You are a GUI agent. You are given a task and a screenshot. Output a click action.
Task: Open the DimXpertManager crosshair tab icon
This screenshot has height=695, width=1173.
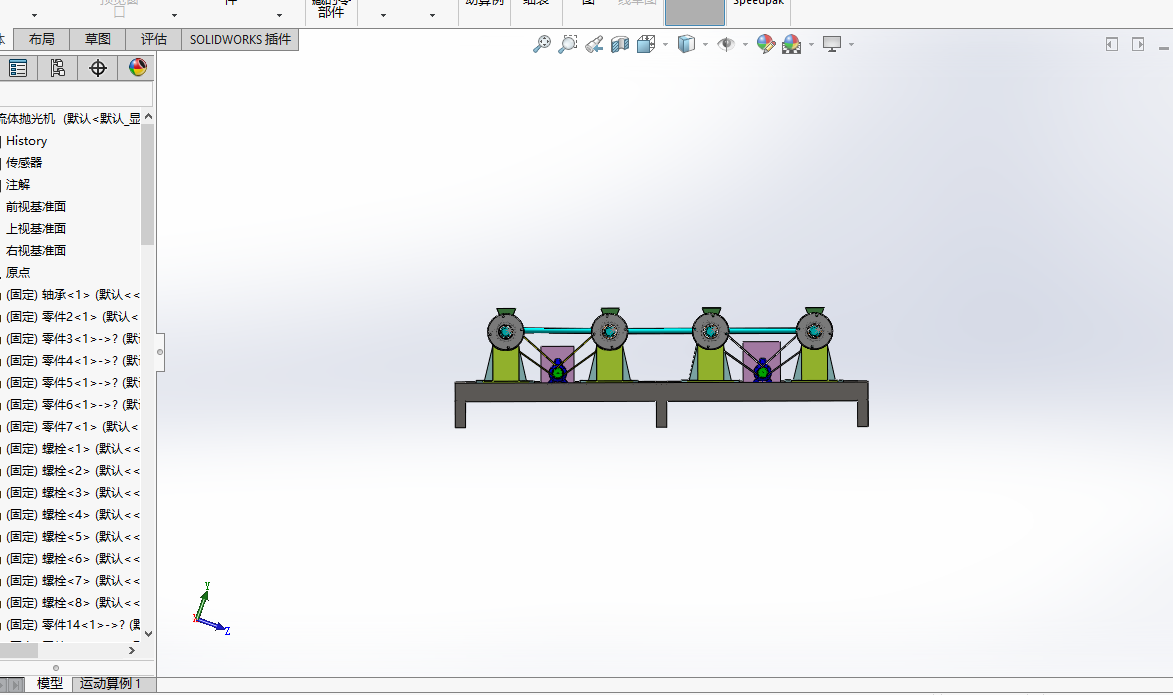(x=98, y=68)
